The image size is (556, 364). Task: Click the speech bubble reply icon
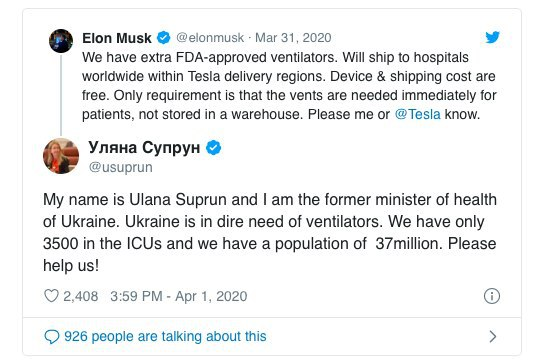(52, 337)
